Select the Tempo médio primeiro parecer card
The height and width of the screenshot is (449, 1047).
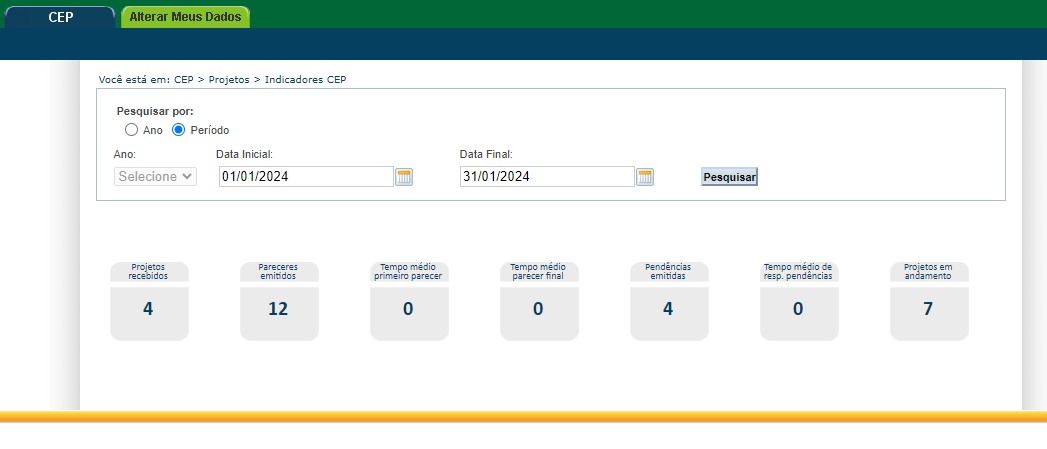[x=409, y=302]
